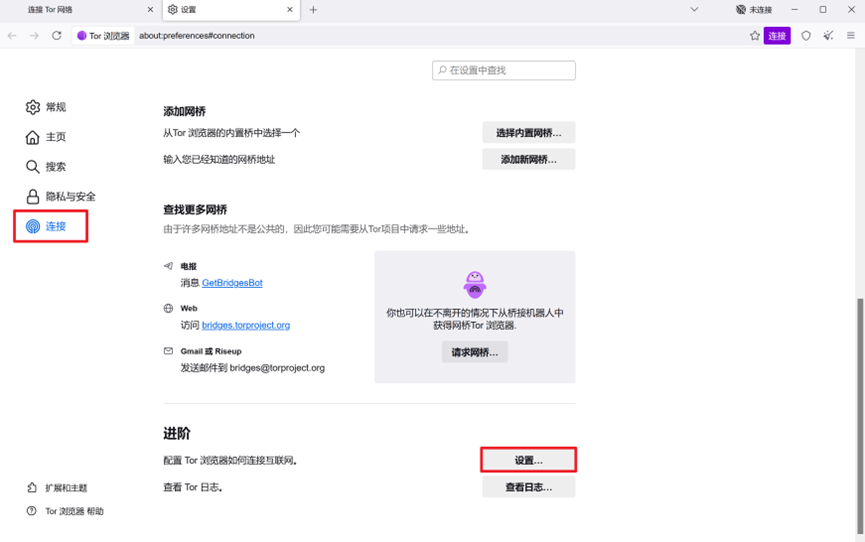Open the hamburger application menu

pos(851,36)
